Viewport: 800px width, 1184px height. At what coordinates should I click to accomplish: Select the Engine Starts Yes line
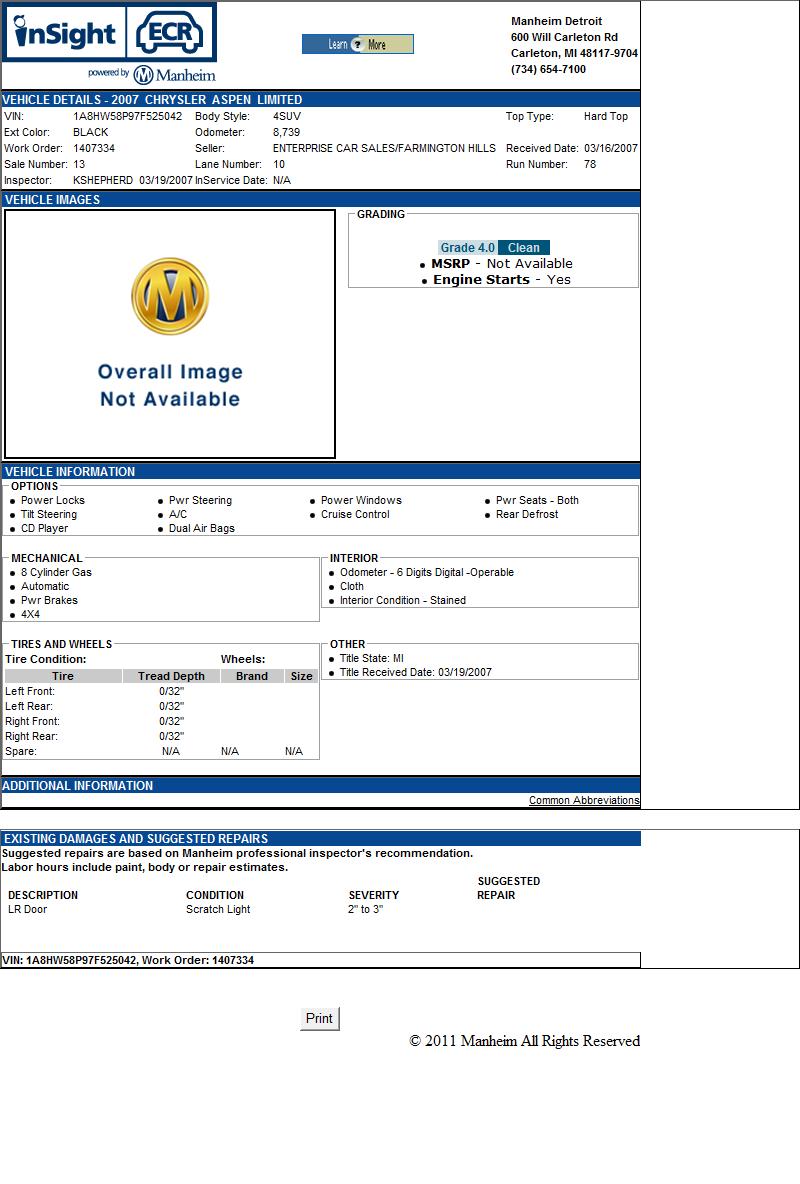502,279
